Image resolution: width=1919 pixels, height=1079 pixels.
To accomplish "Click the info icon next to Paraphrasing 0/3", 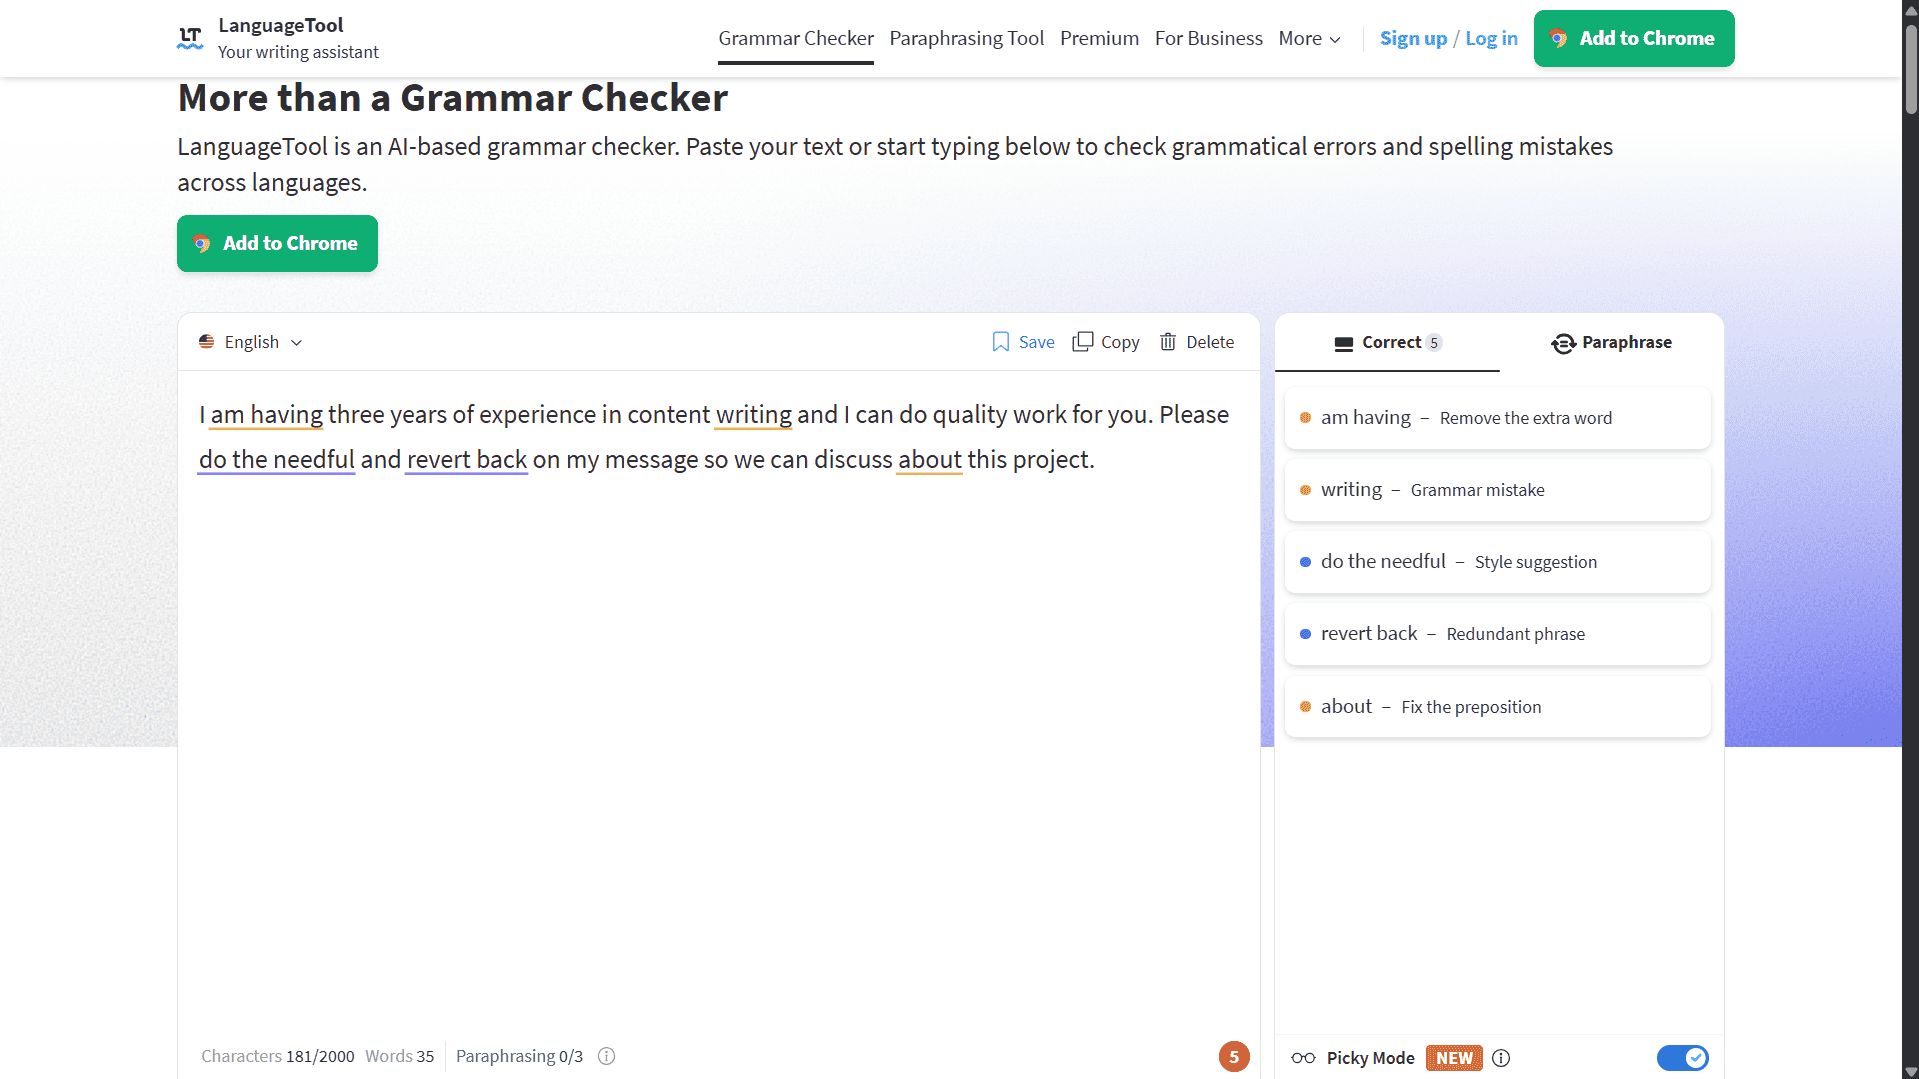I will coord(606,1056).
